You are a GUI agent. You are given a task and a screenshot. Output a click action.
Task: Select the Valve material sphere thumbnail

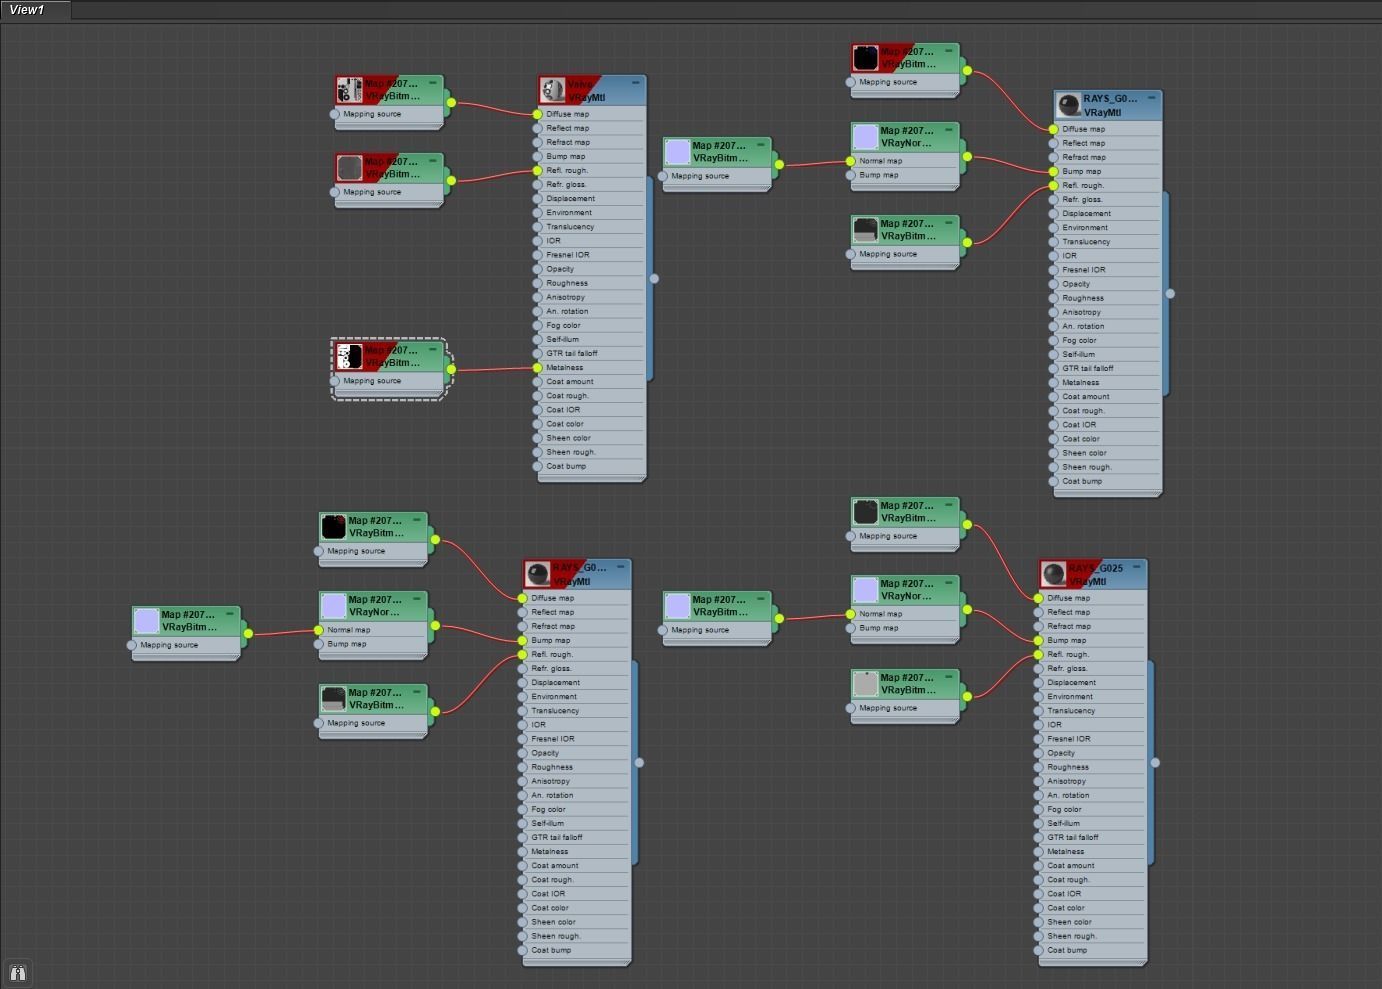click(x=553, y=91)
